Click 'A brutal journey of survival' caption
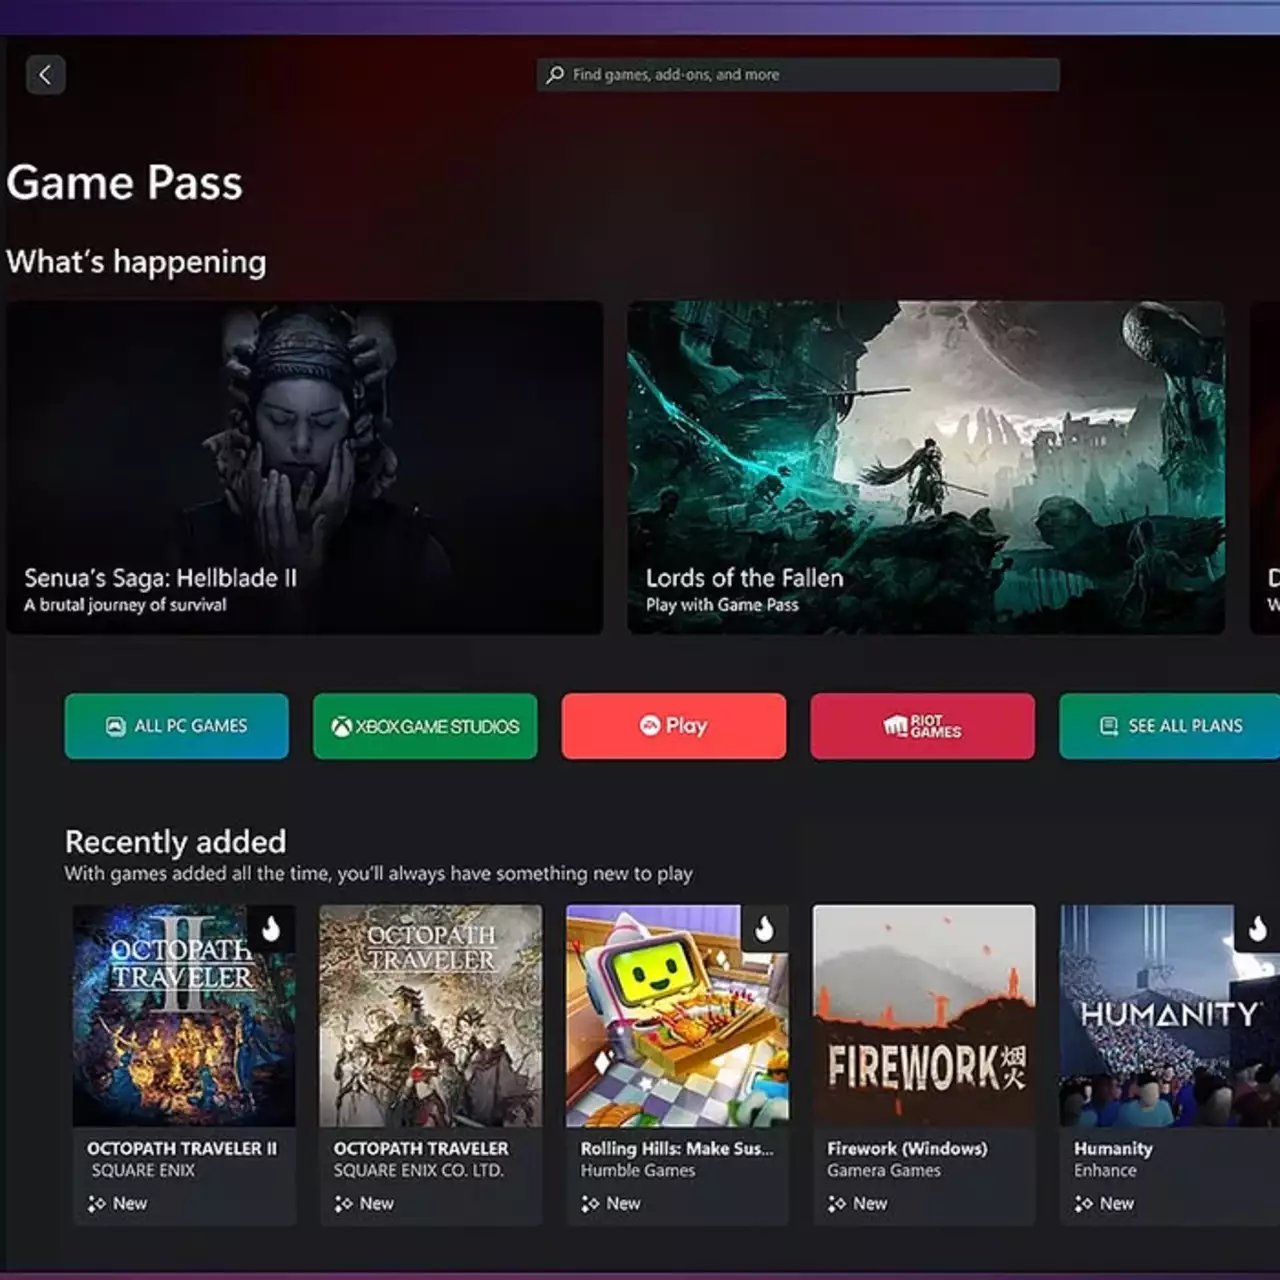Image resolution: width=1280 pixels, height=1280 pixels. click(x=125, y=605)
